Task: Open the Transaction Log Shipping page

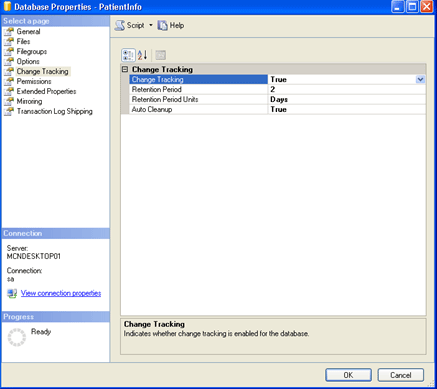Action: tap(55, 111)
